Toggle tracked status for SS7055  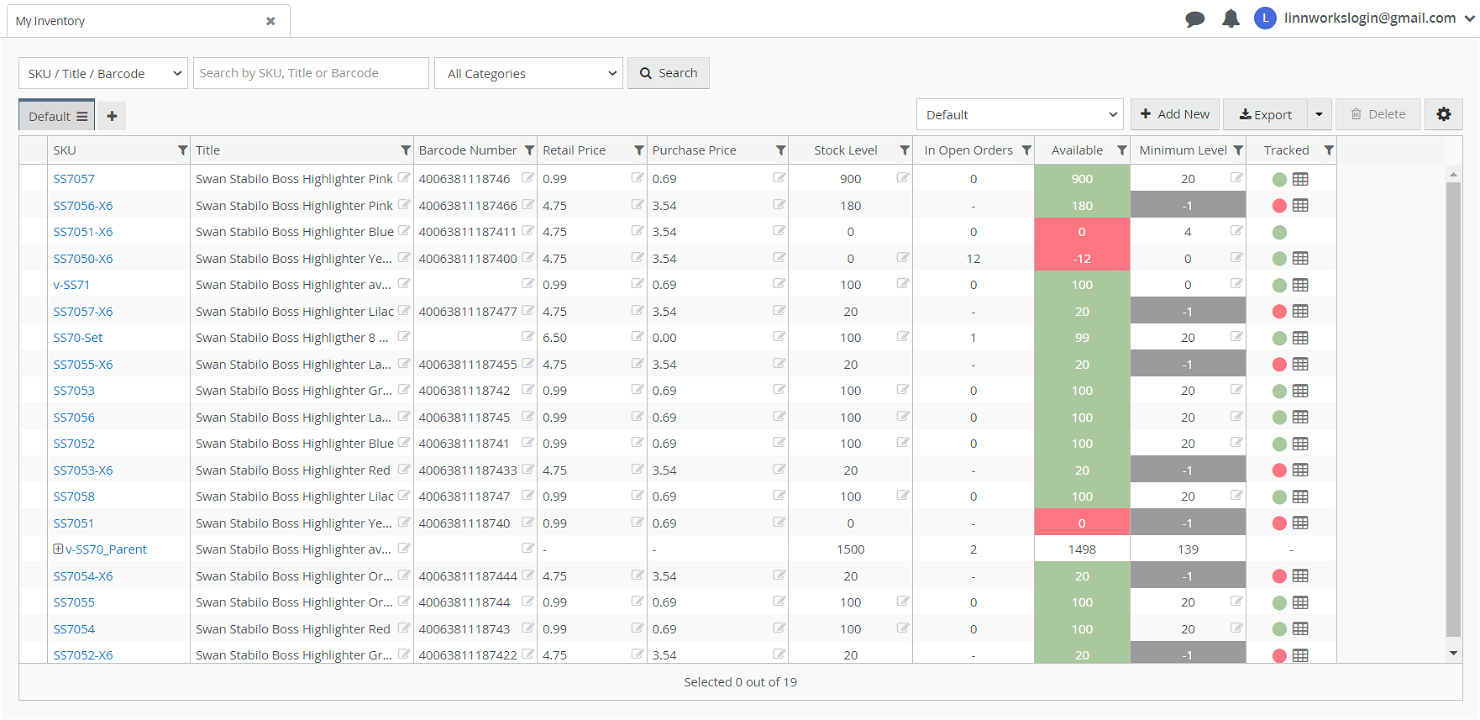(1279, 603)
